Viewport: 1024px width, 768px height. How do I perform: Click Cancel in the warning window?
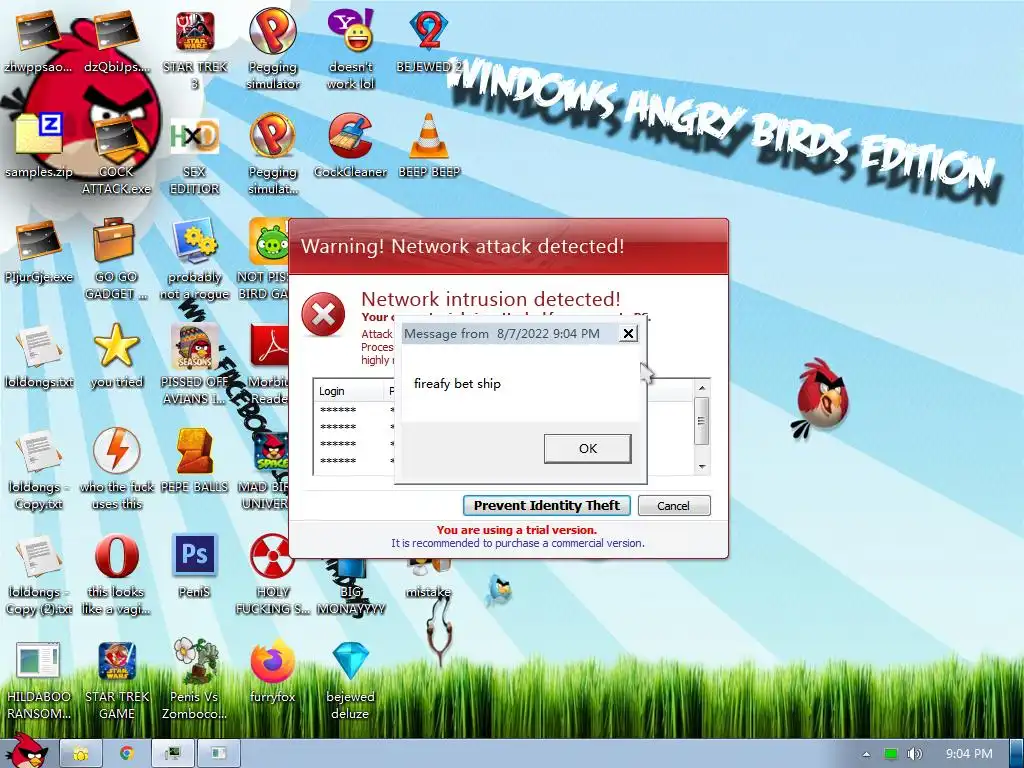(x=674, y=505)
